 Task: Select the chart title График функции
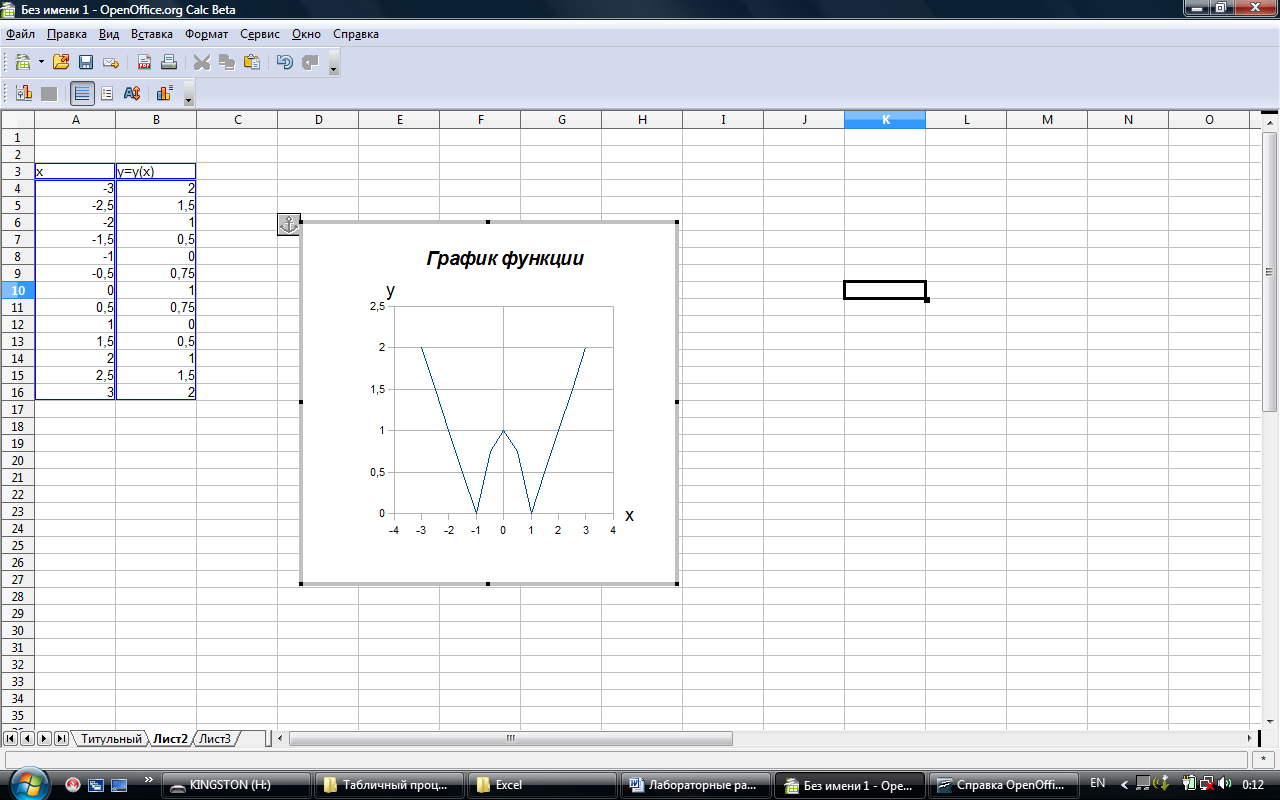pyautogui.click(x=505, y=258)
